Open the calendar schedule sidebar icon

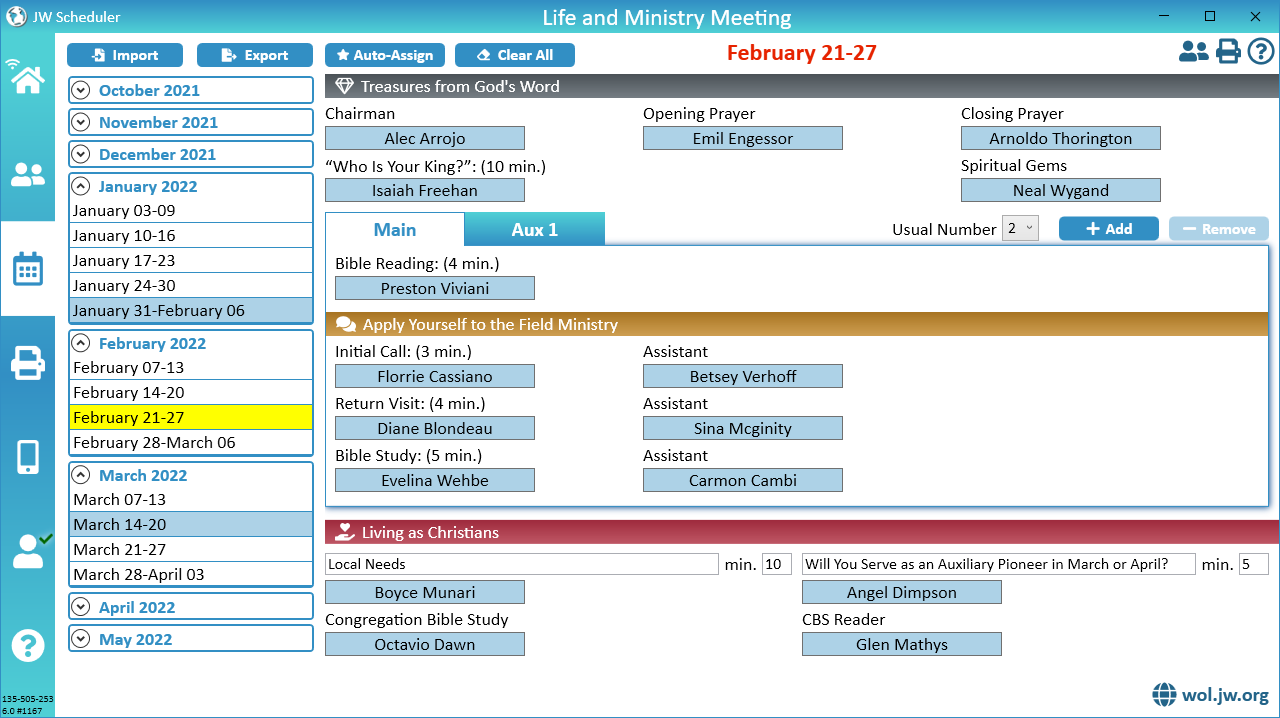click(28, 269)
